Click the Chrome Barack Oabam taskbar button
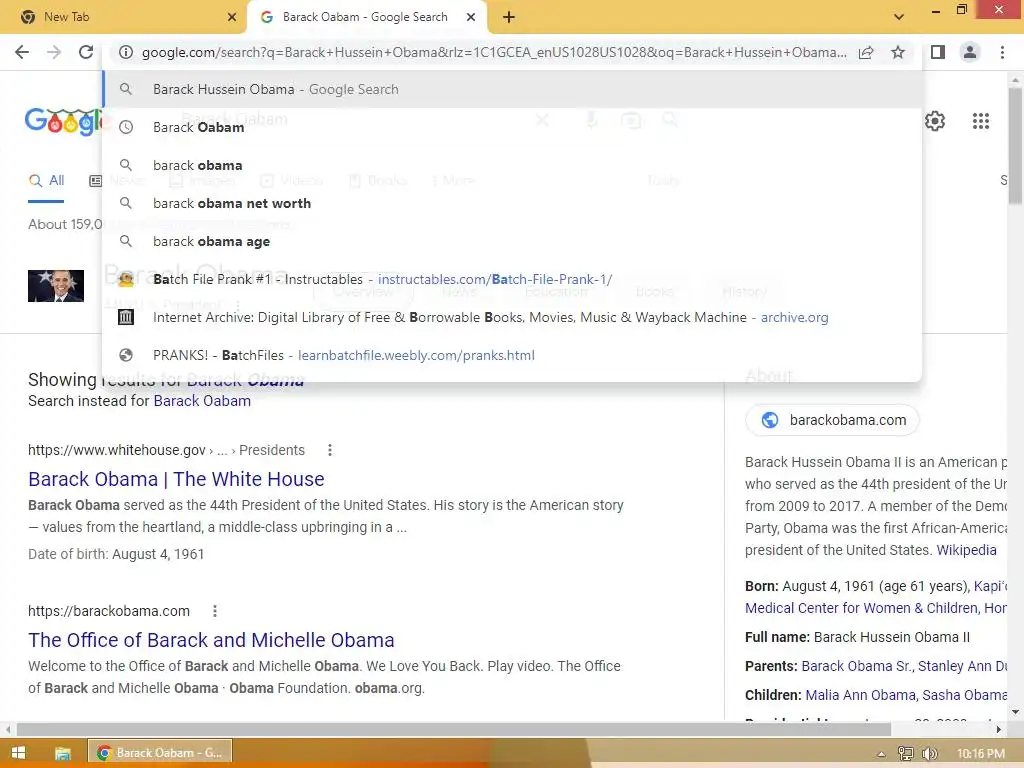 coord(161,753)
